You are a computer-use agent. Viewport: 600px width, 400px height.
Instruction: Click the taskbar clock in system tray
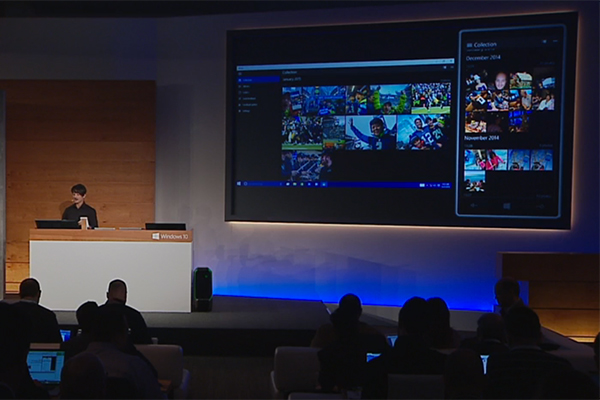pos(445,185)
